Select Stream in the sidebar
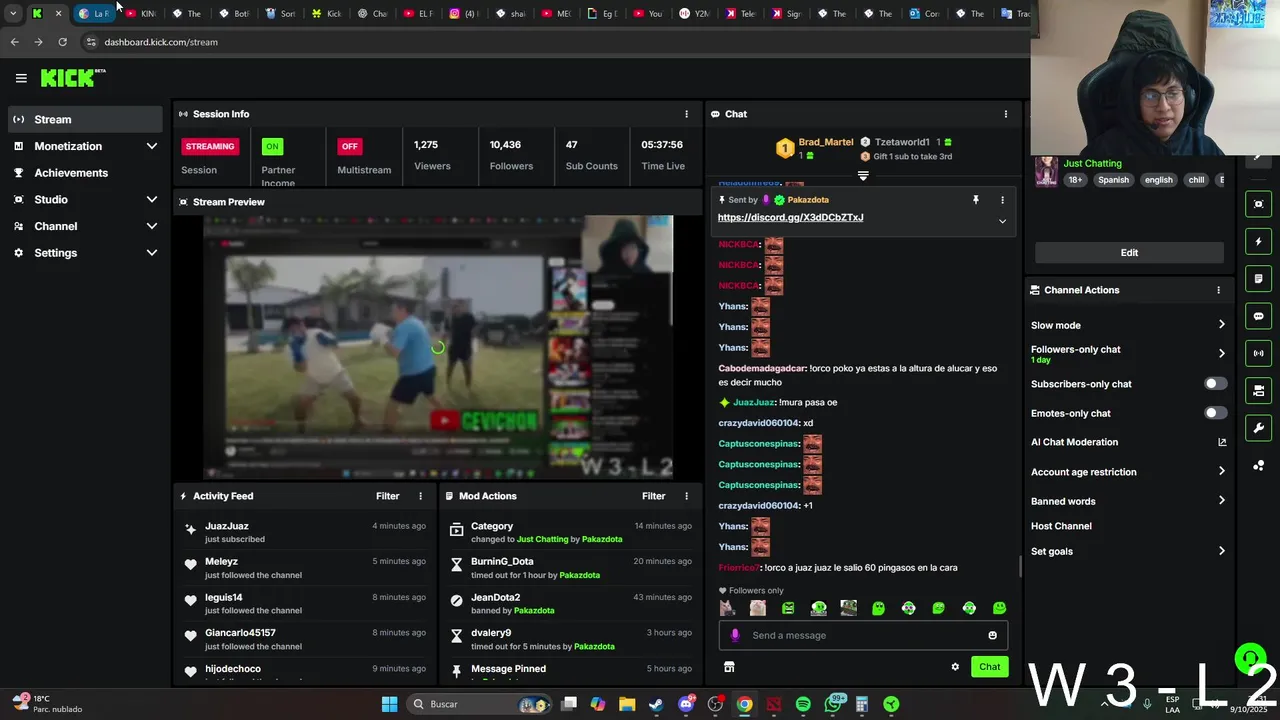 [84, 119]
